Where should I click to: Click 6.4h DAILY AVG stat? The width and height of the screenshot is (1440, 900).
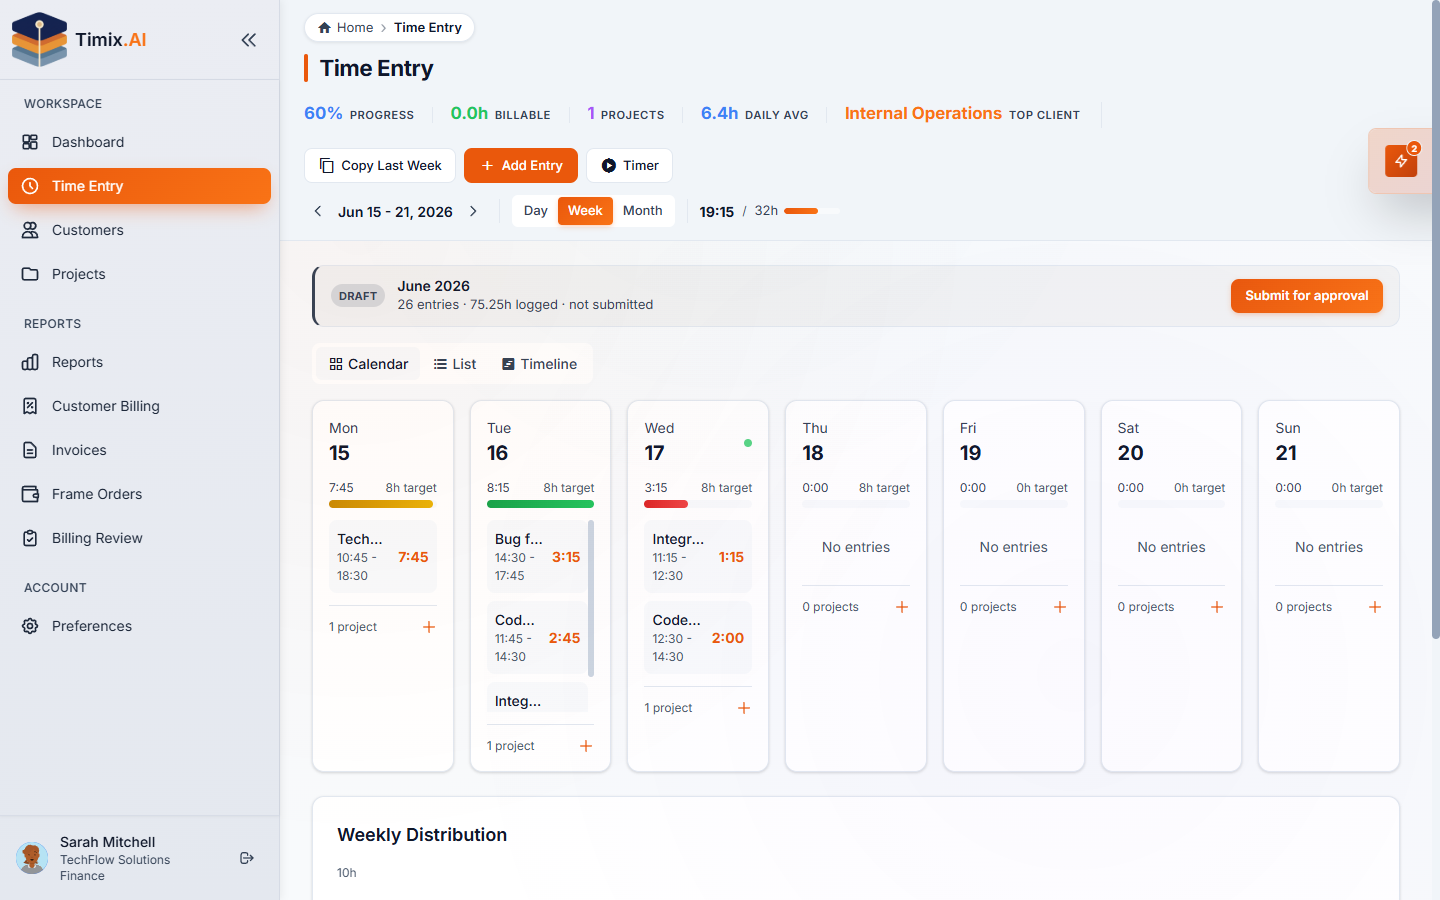754,114
